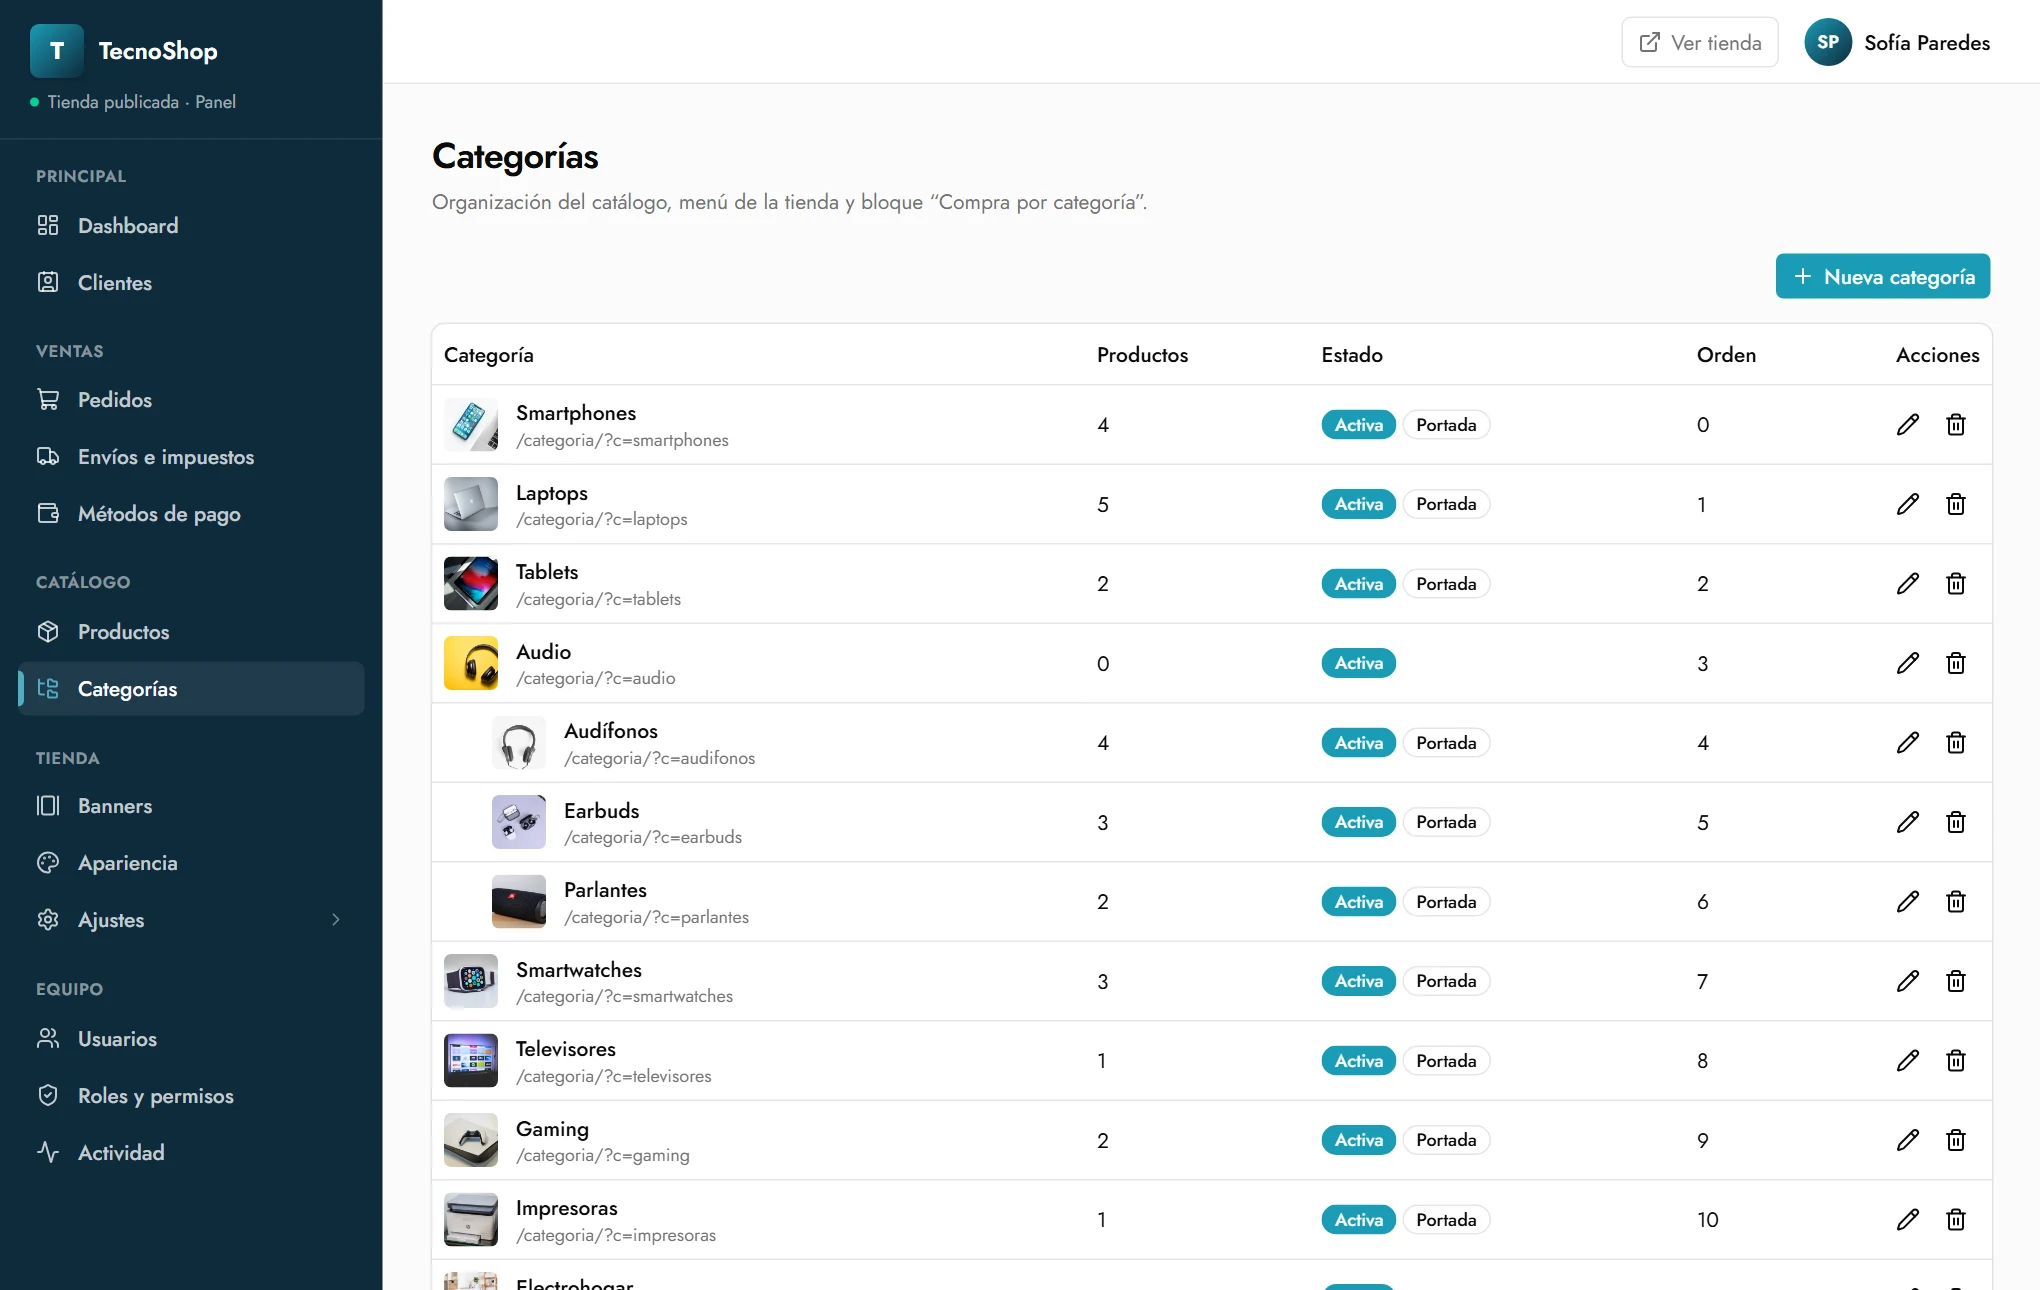
Task: Remove the Earbuds category using trash icon
Action: (1956, 822)
